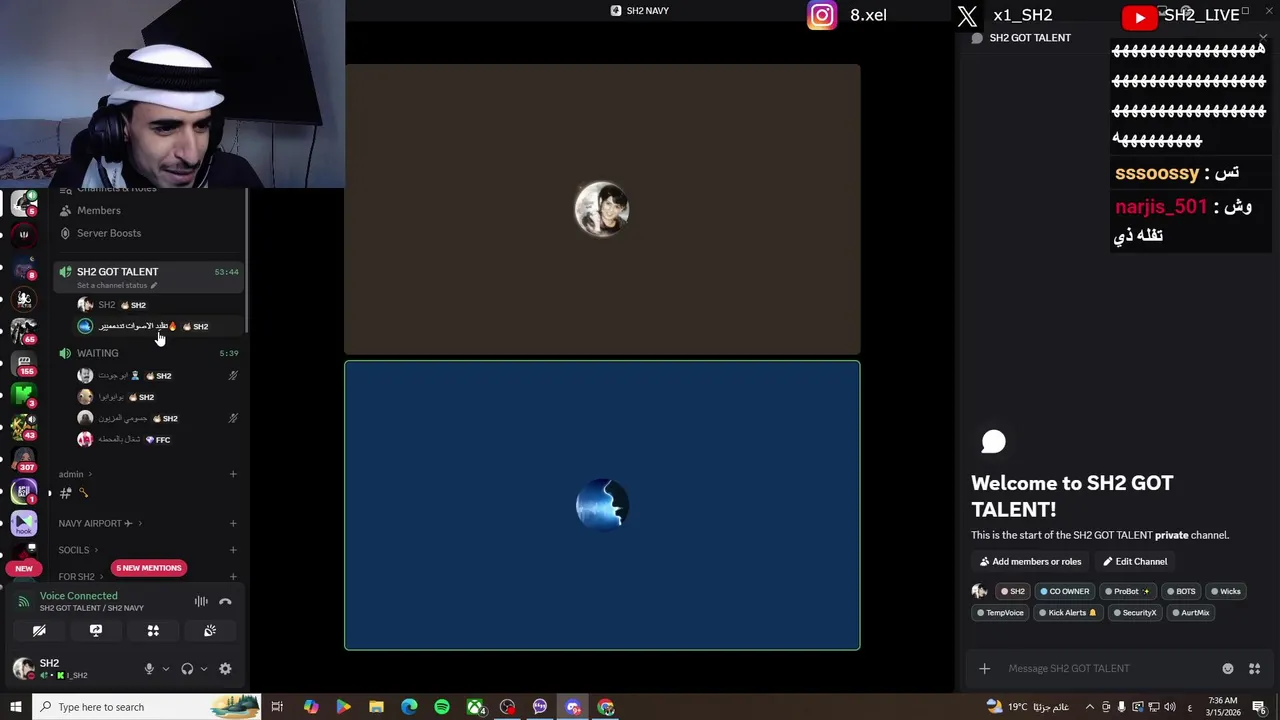This screenshot has height=720, width=1280.
Task: Open server icon with 155 badge
Action: tap(24, 362)
